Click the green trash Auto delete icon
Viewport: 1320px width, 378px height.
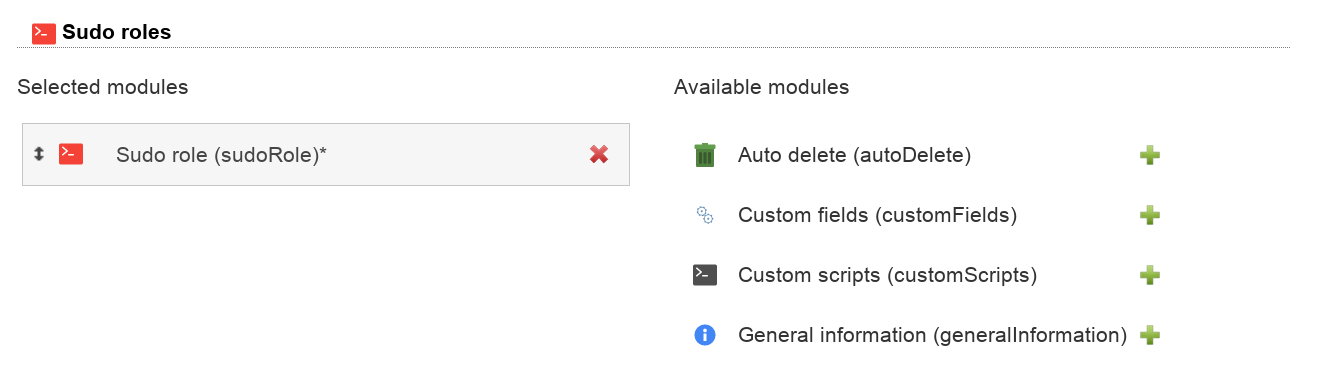pyautogui.click(x=705, y=155)
